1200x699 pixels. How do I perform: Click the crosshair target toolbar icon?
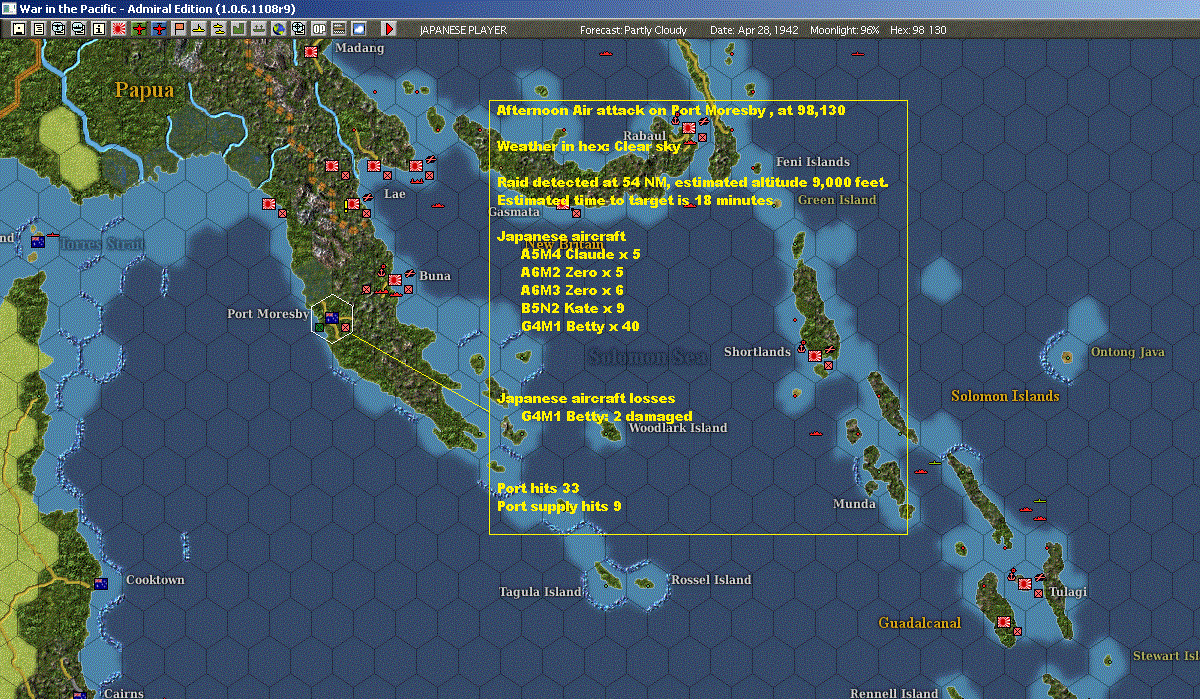(298, 29)
